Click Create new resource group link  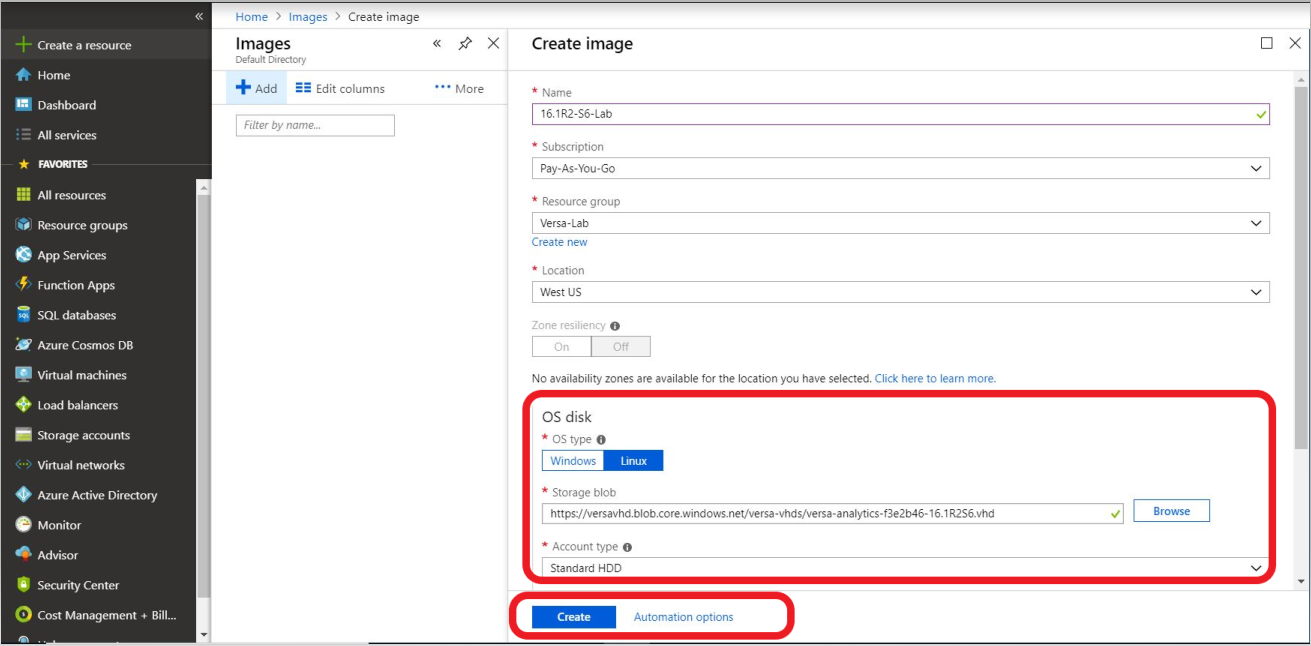coord(560,242)
